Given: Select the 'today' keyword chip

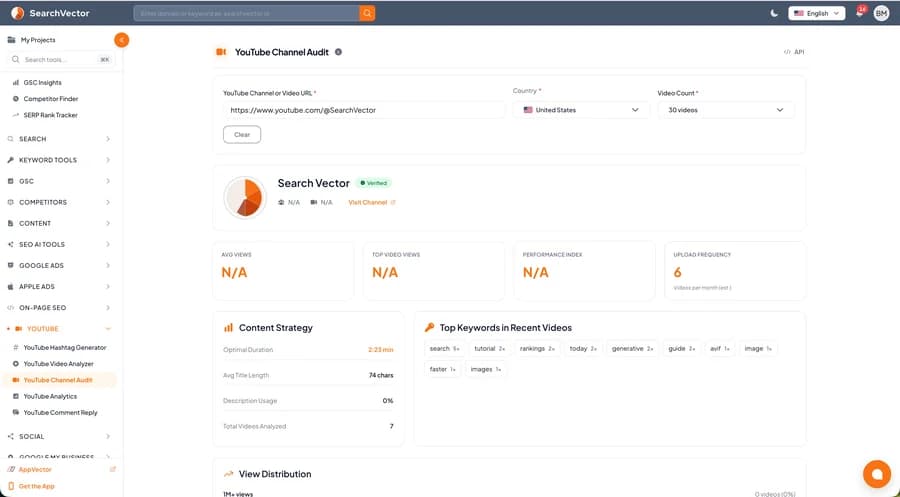Looking at the screenshot, I should 583,348.
